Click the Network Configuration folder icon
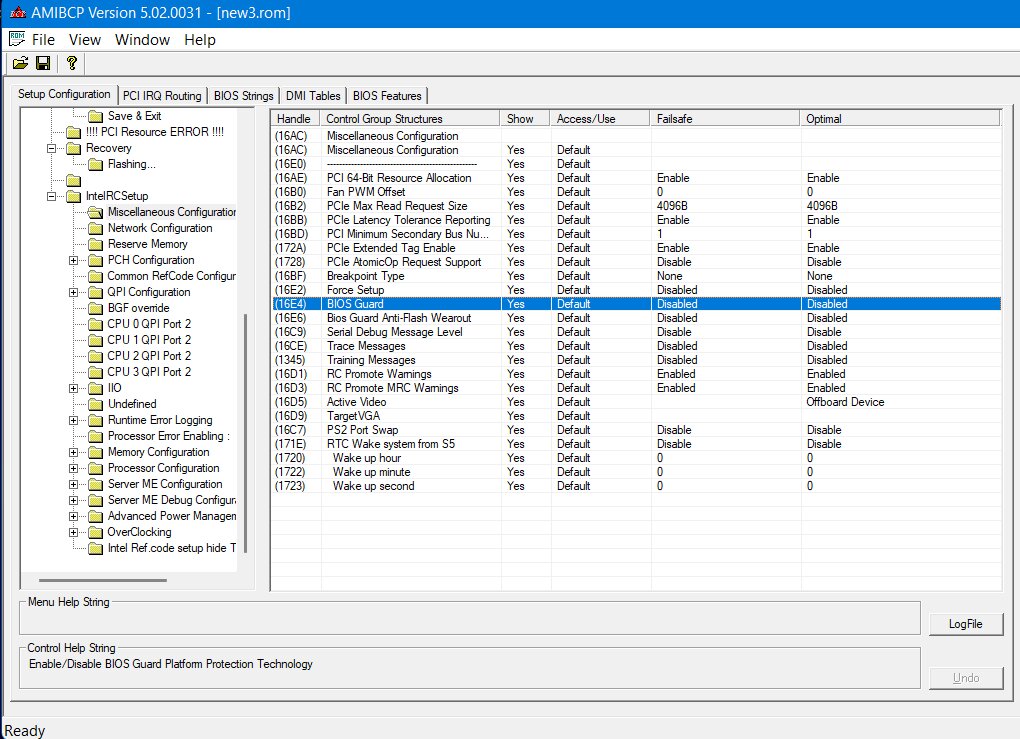Viewport: 1020px width, 739px height. tap(96, 228)
